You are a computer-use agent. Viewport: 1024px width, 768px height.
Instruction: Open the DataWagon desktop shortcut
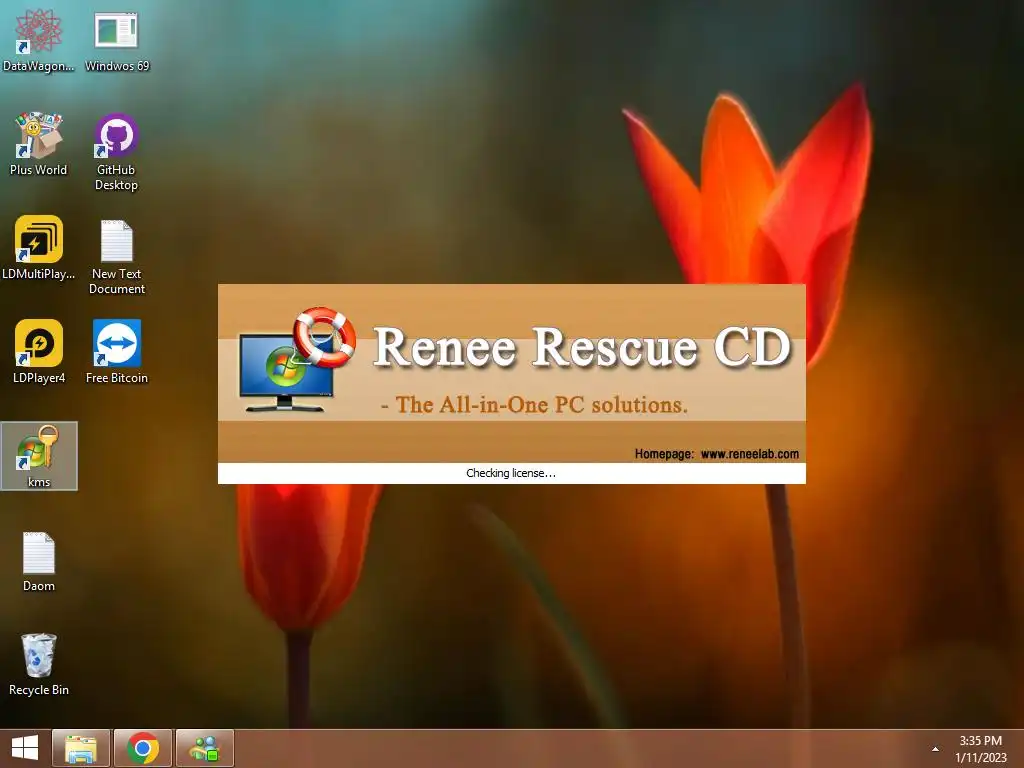[x=39, y=40]
